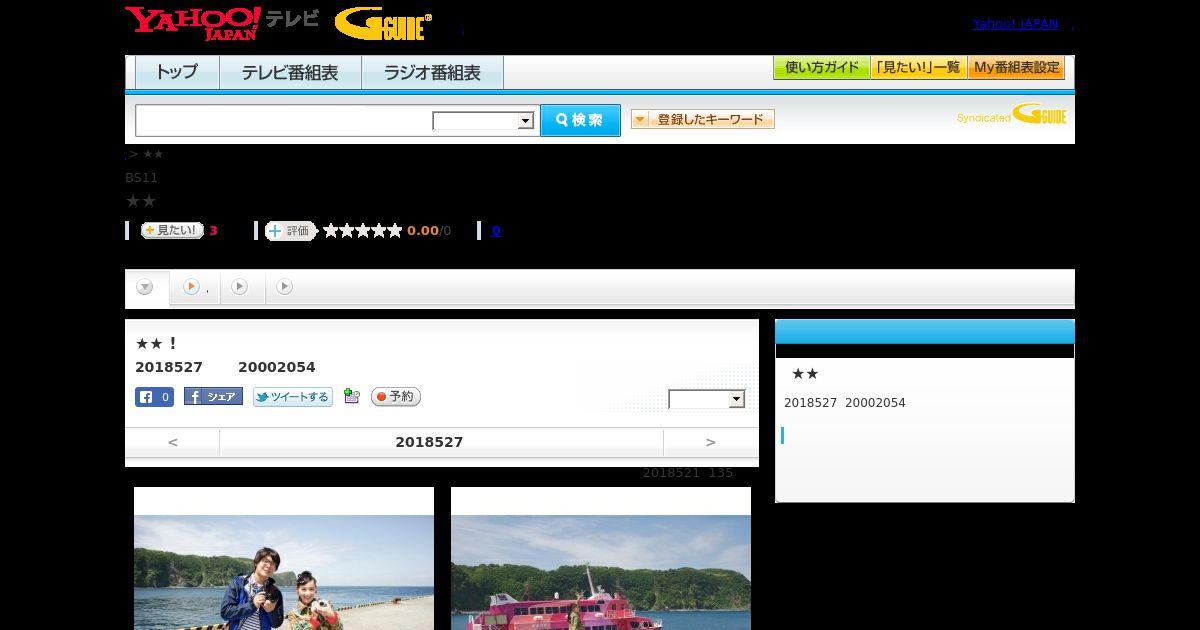1200x630 pixels.
Task: Click the BS11 channel text
Action: pos(141,178)
